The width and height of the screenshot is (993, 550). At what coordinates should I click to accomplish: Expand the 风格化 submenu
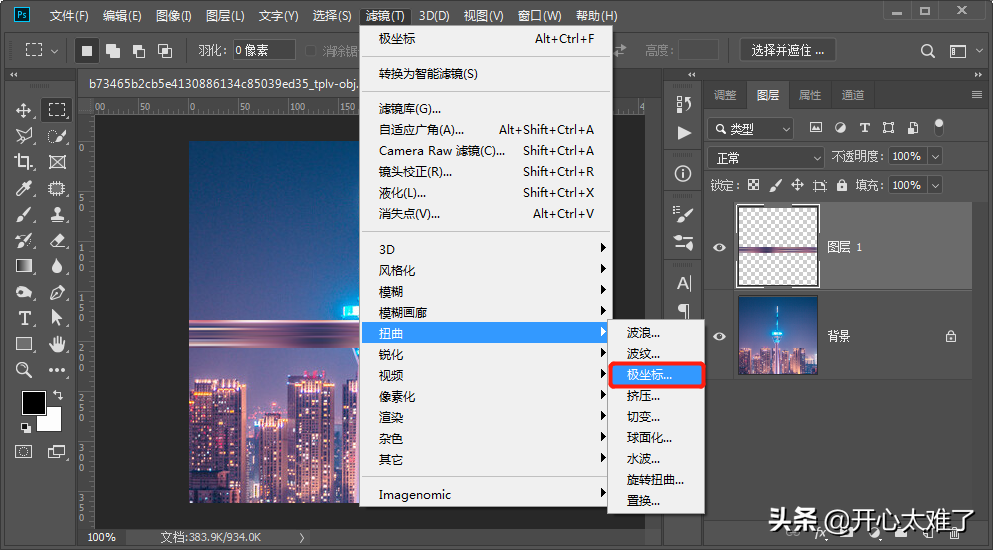(486, 271)
